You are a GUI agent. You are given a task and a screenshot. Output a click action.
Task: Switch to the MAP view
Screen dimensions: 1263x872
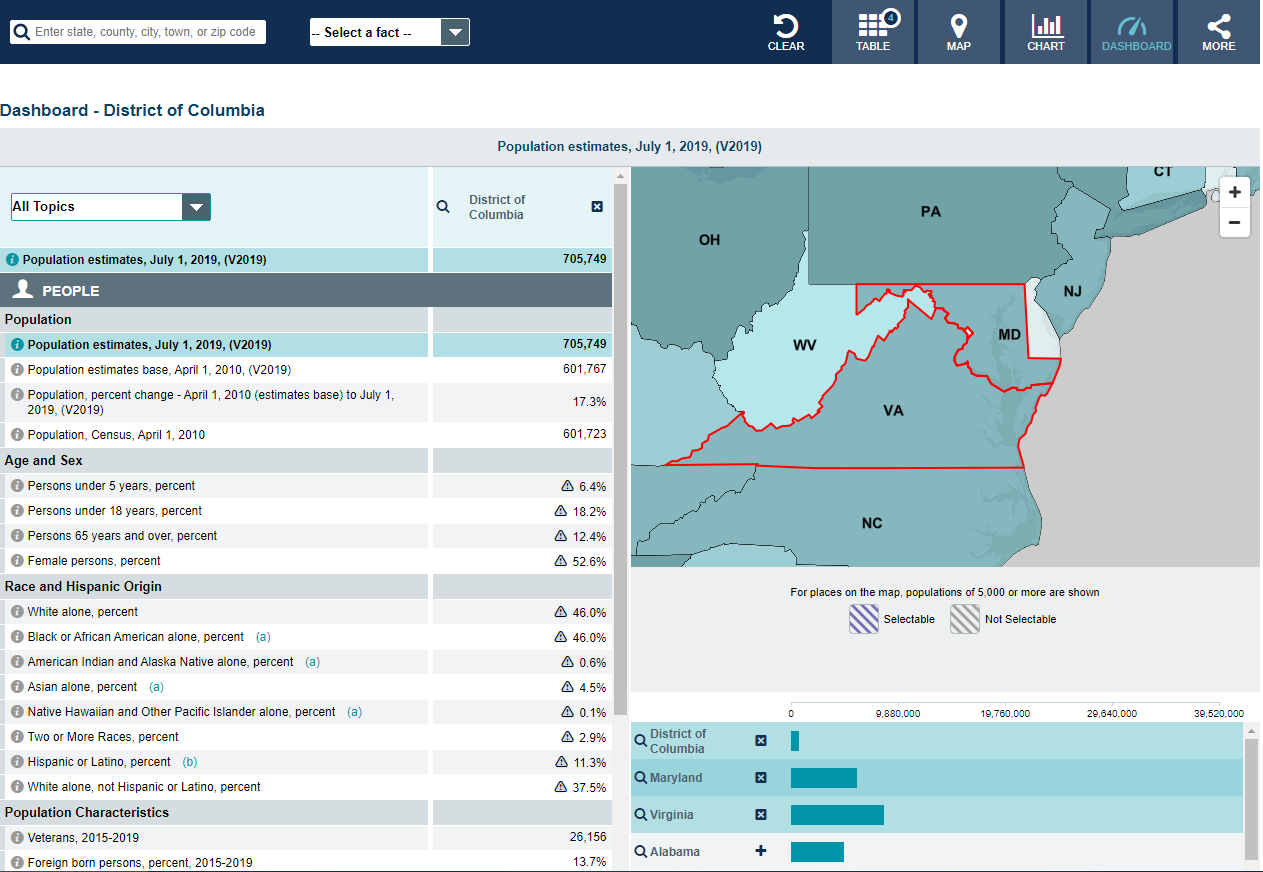pos(959,32)
